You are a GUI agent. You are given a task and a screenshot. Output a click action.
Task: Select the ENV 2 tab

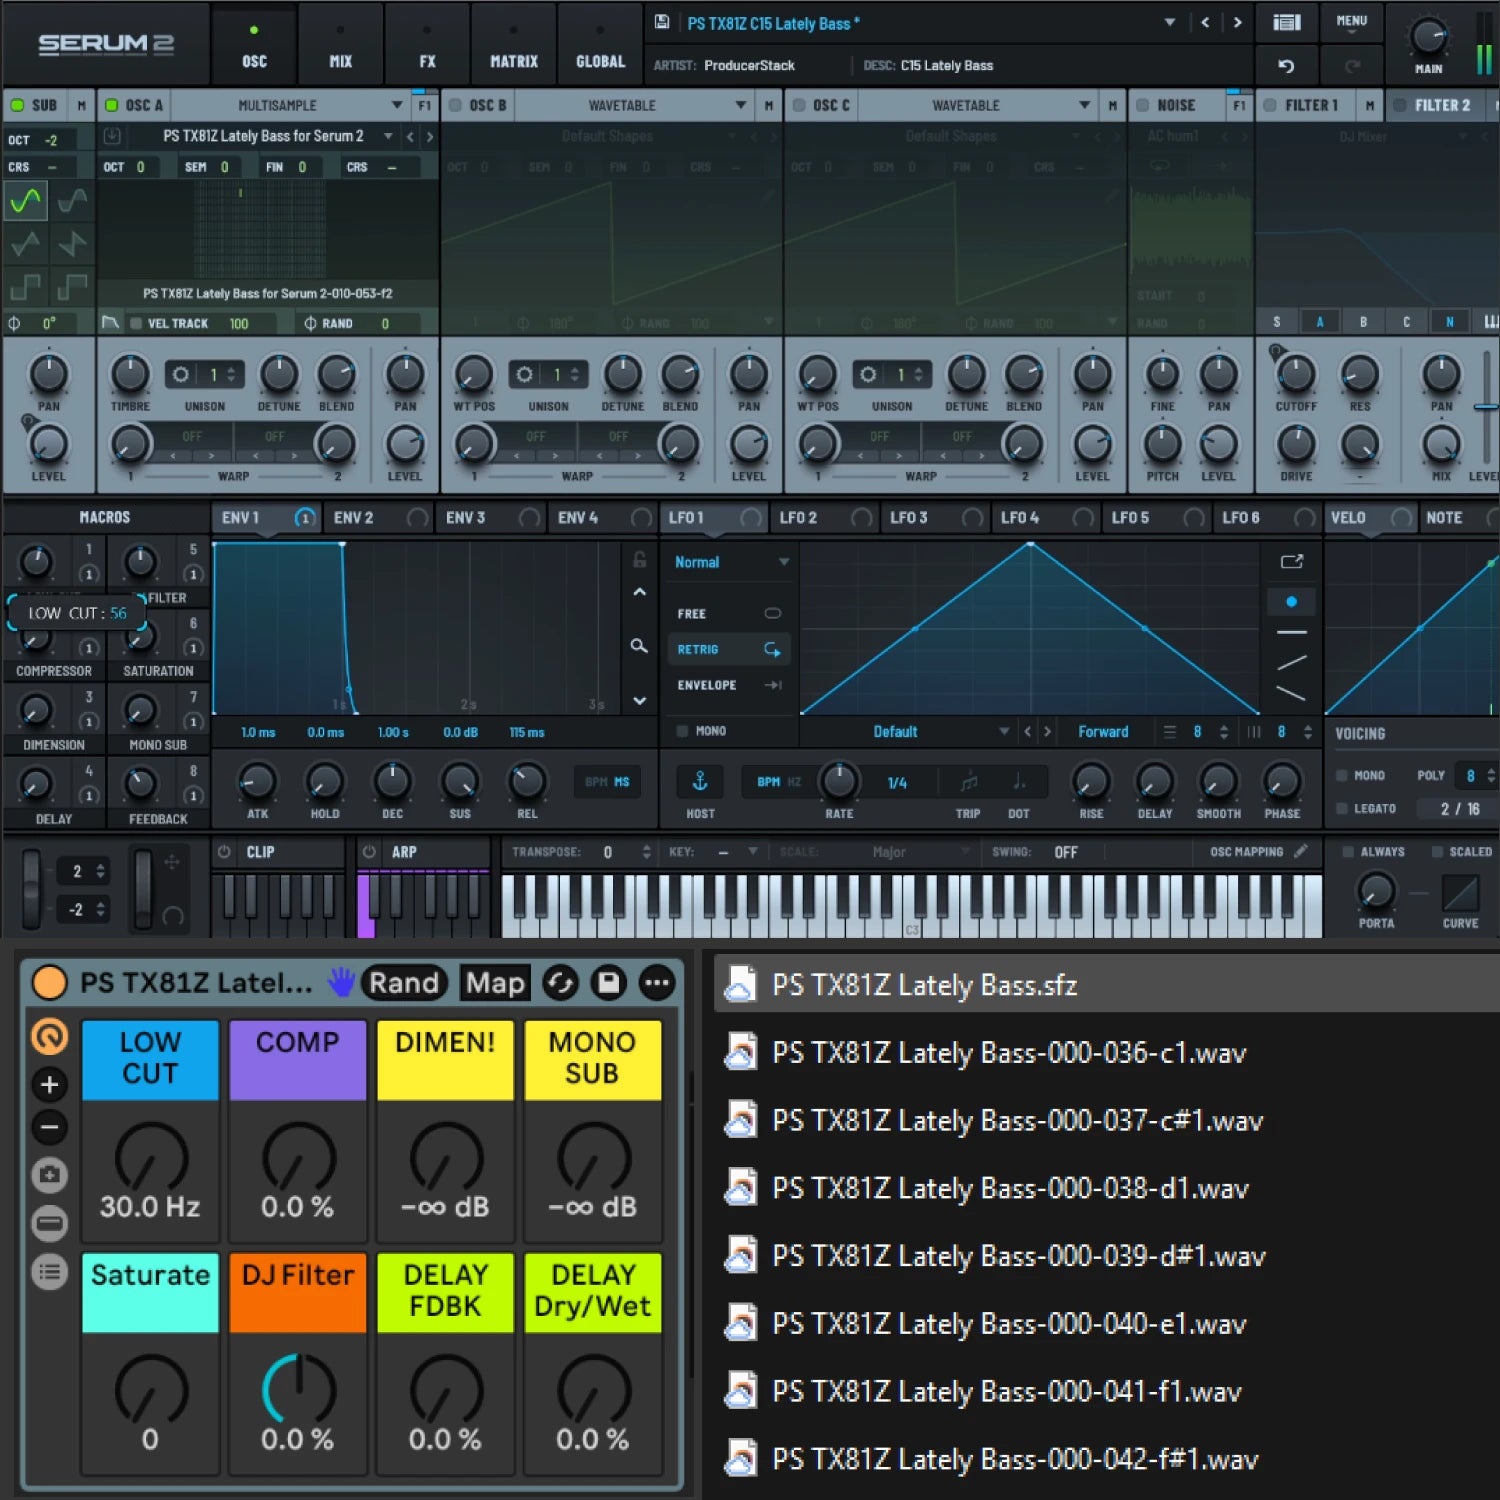coord(354,517)
